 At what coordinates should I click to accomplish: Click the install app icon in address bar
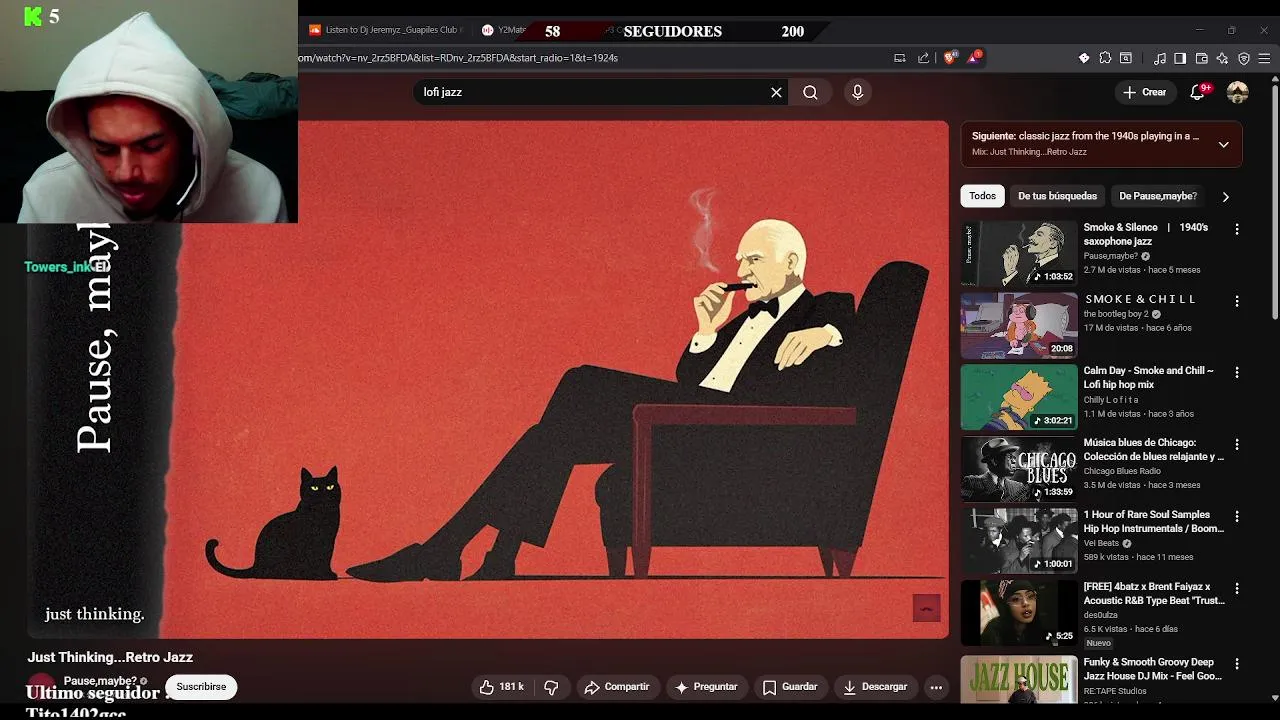click(899, 58)
